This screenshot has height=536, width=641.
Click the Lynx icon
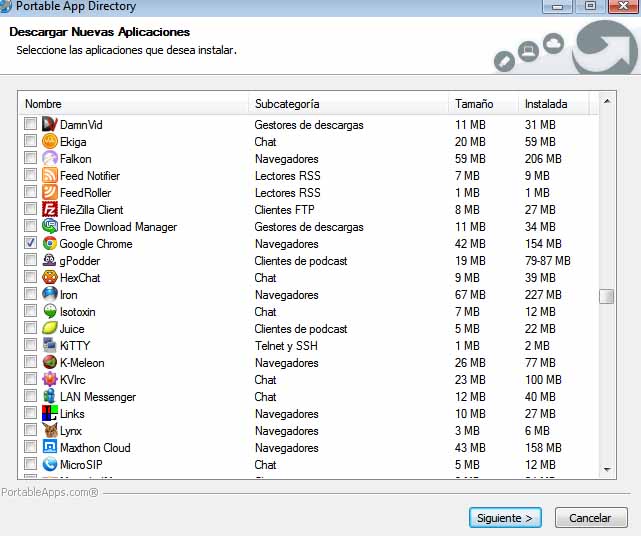pyautogui.click(x=49, y=430)
